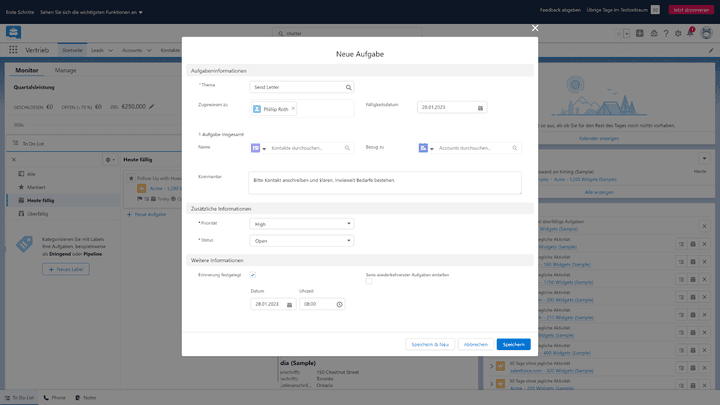Screen dimensions: 720x405
Task: Enable Serie wiederkehrender Aufgaben erstellen checkbox
Action: tap(369, 281)
